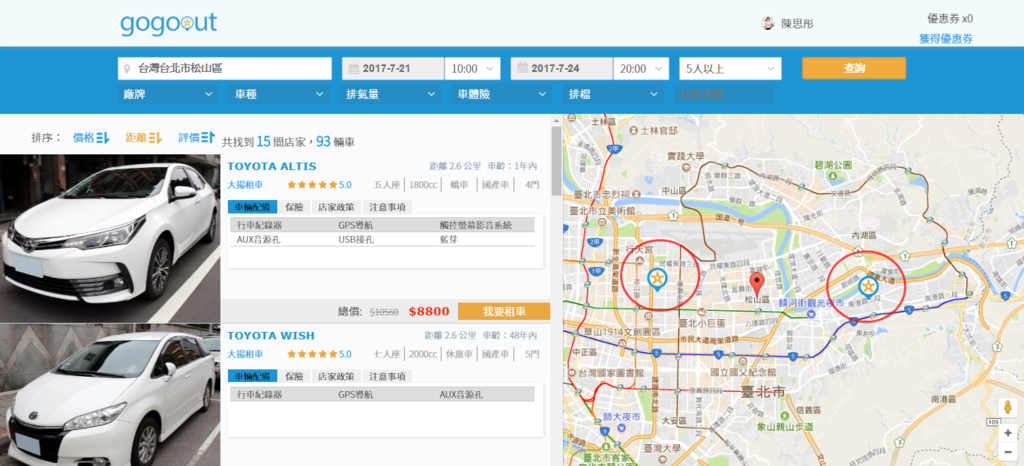The image size is (1024, 466).
Task: Open the white TOYOTA WISH car photo
Action: 110,395
